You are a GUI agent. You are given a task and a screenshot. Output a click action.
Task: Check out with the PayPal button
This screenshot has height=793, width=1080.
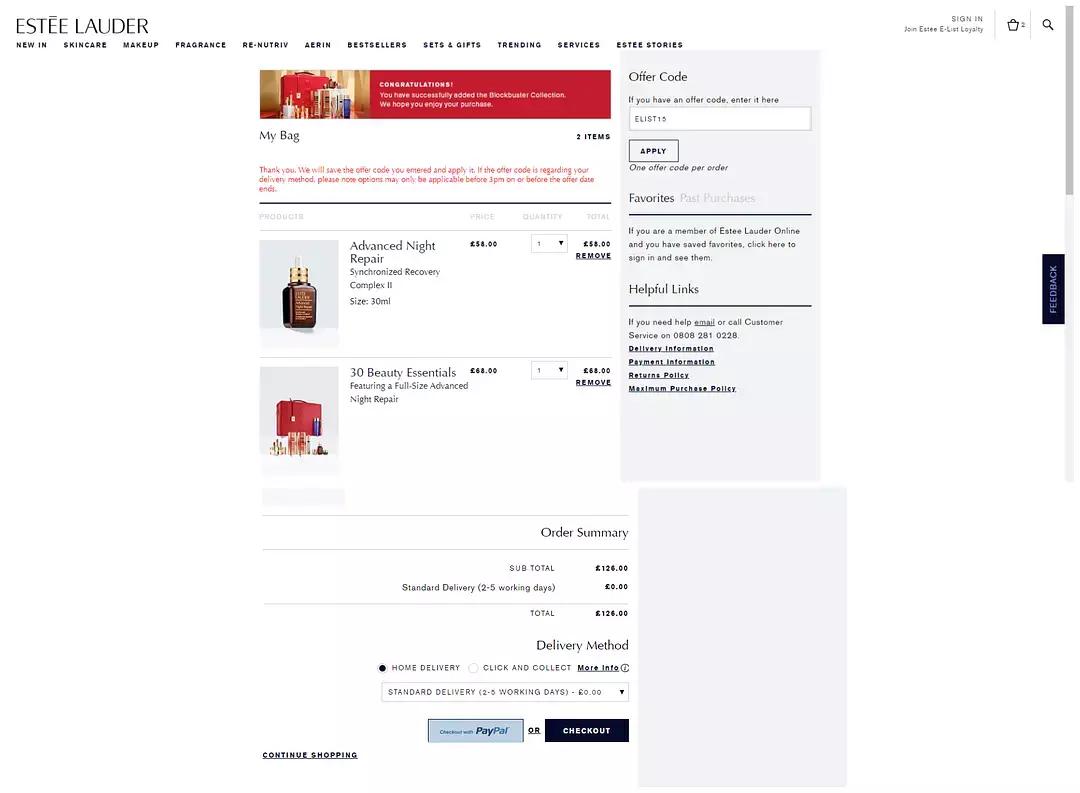pos(475,730)
